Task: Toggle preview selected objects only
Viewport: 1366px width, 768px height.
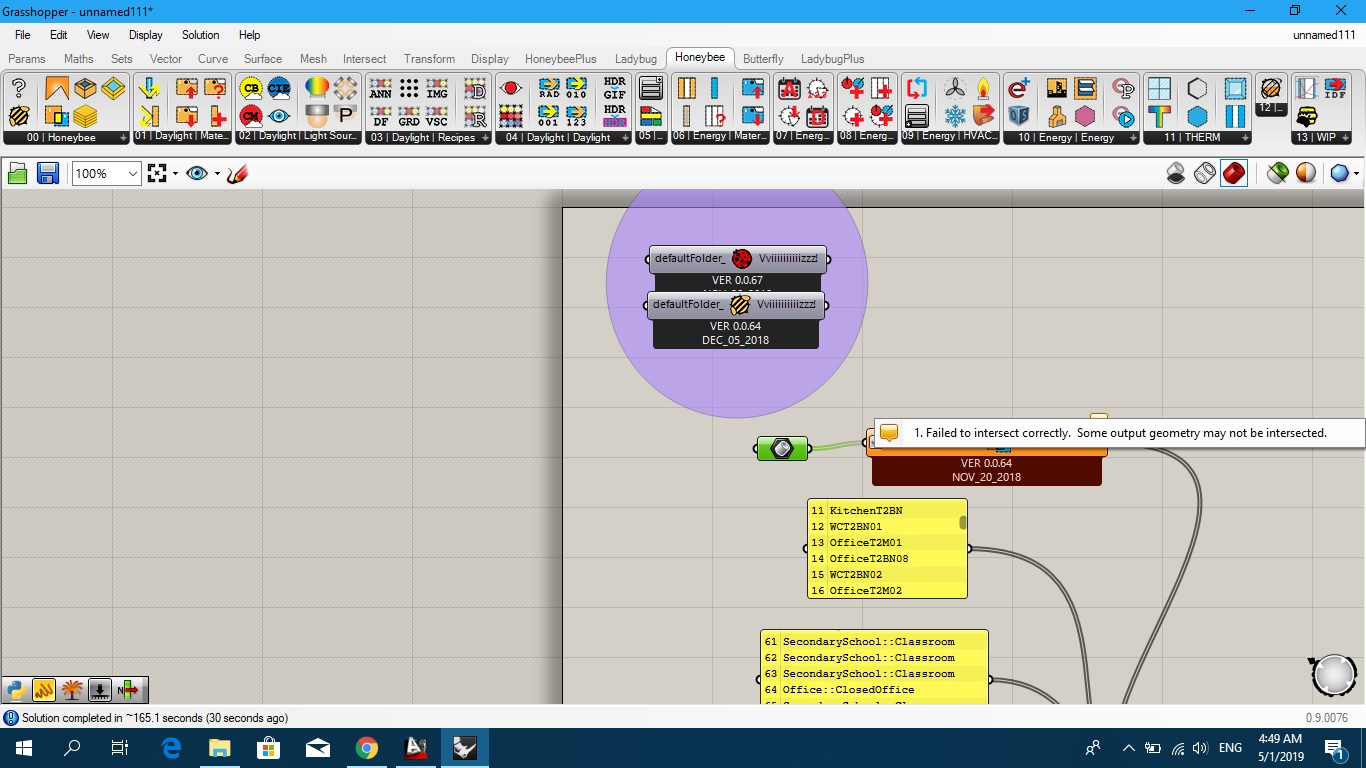Action: [x=1277, y=174]
